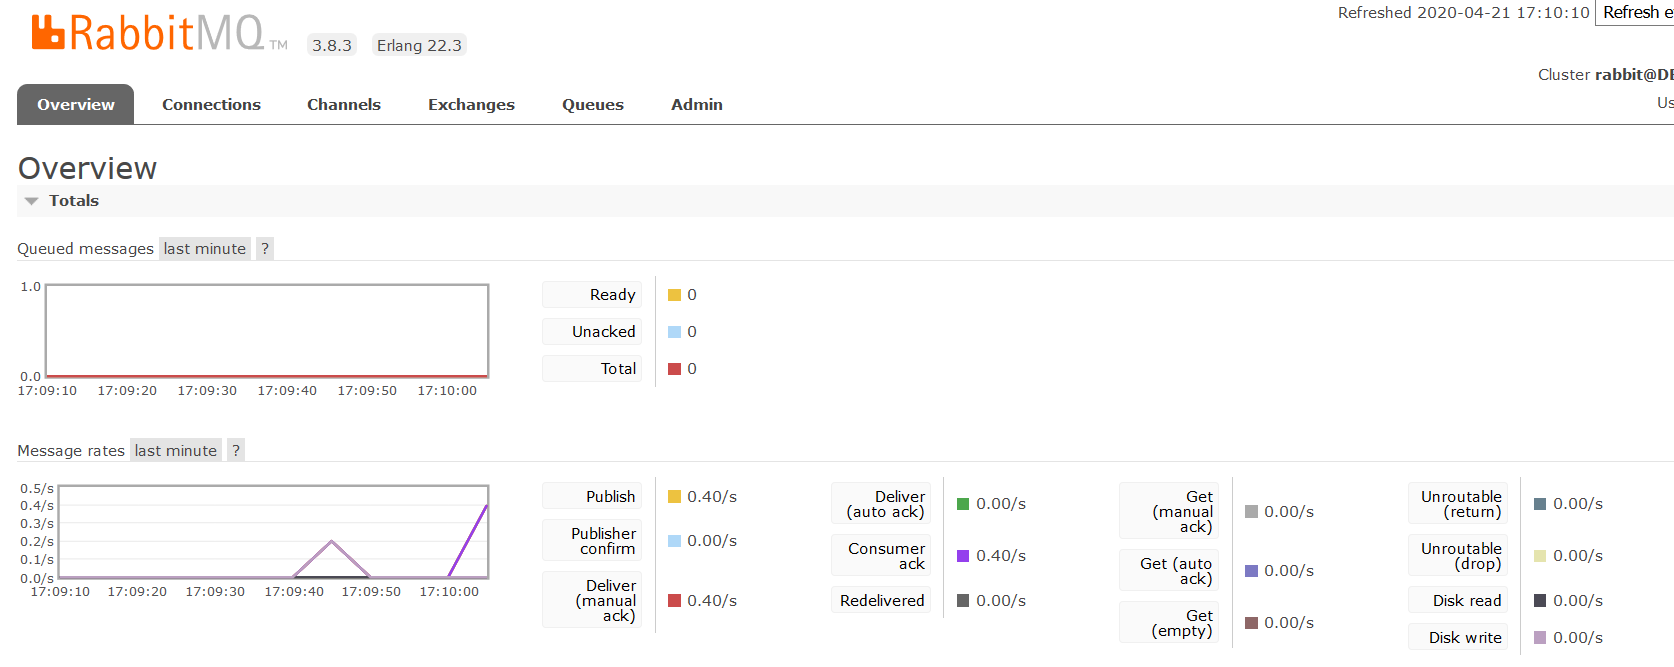The height and width of the screenshot is (667, 1674).
Task: Open Queued messages help question mark
Action: click(x=265, y=249)
